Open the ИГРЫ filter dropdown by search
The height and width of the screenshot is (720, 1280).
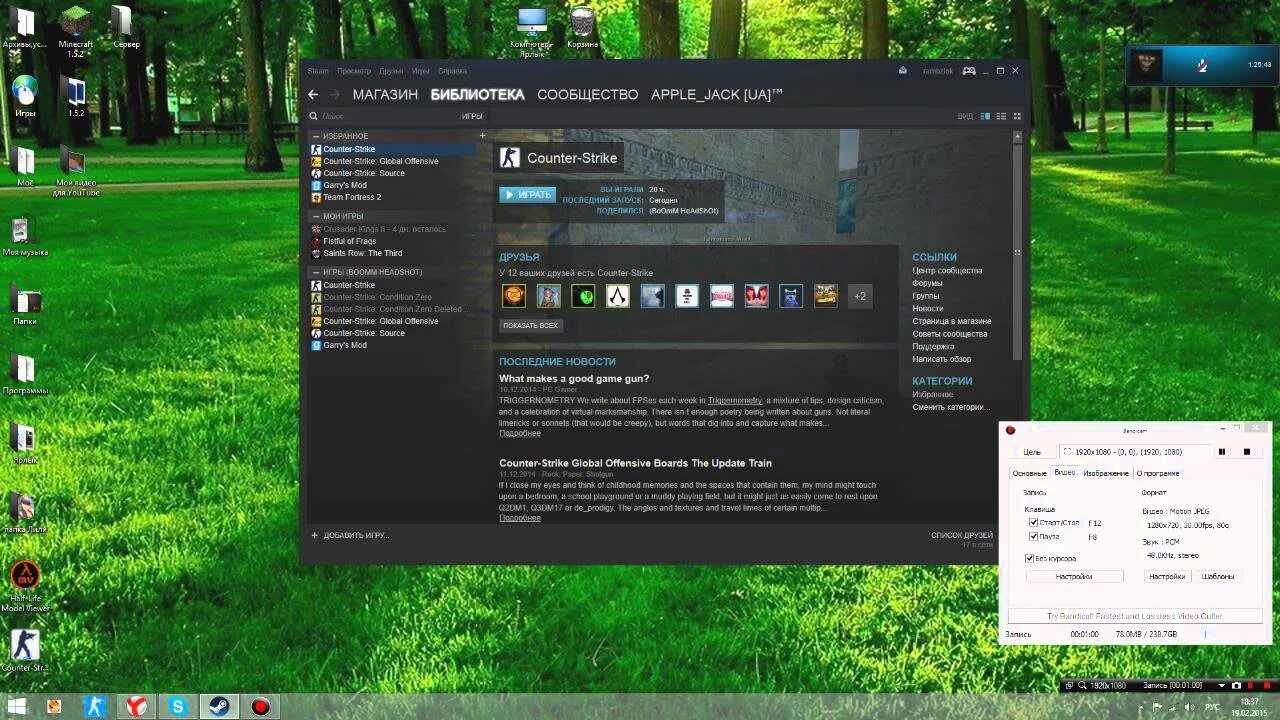(x=472, y=116)
